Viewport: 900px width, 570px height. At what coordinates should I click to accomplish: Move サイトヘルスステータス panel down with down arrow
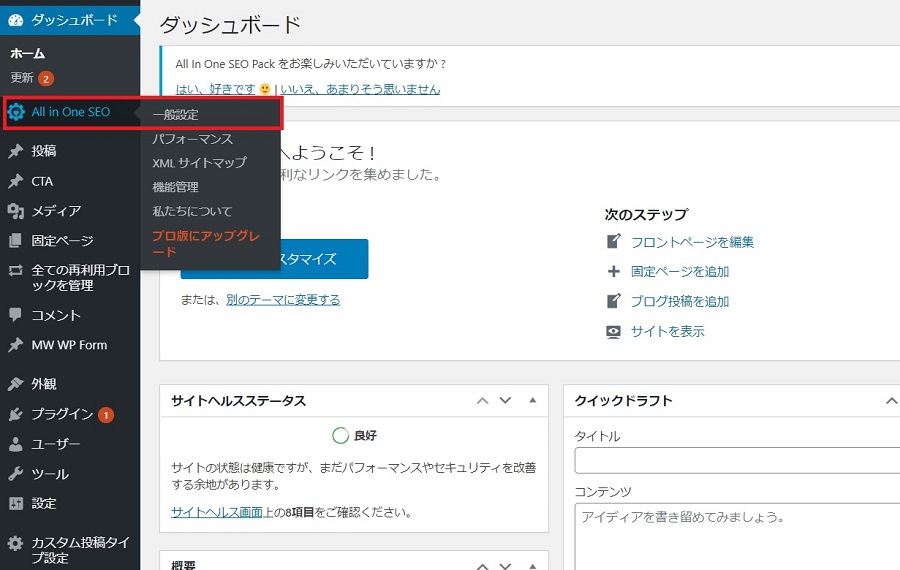pyautogui.click(x=505, y=401)
